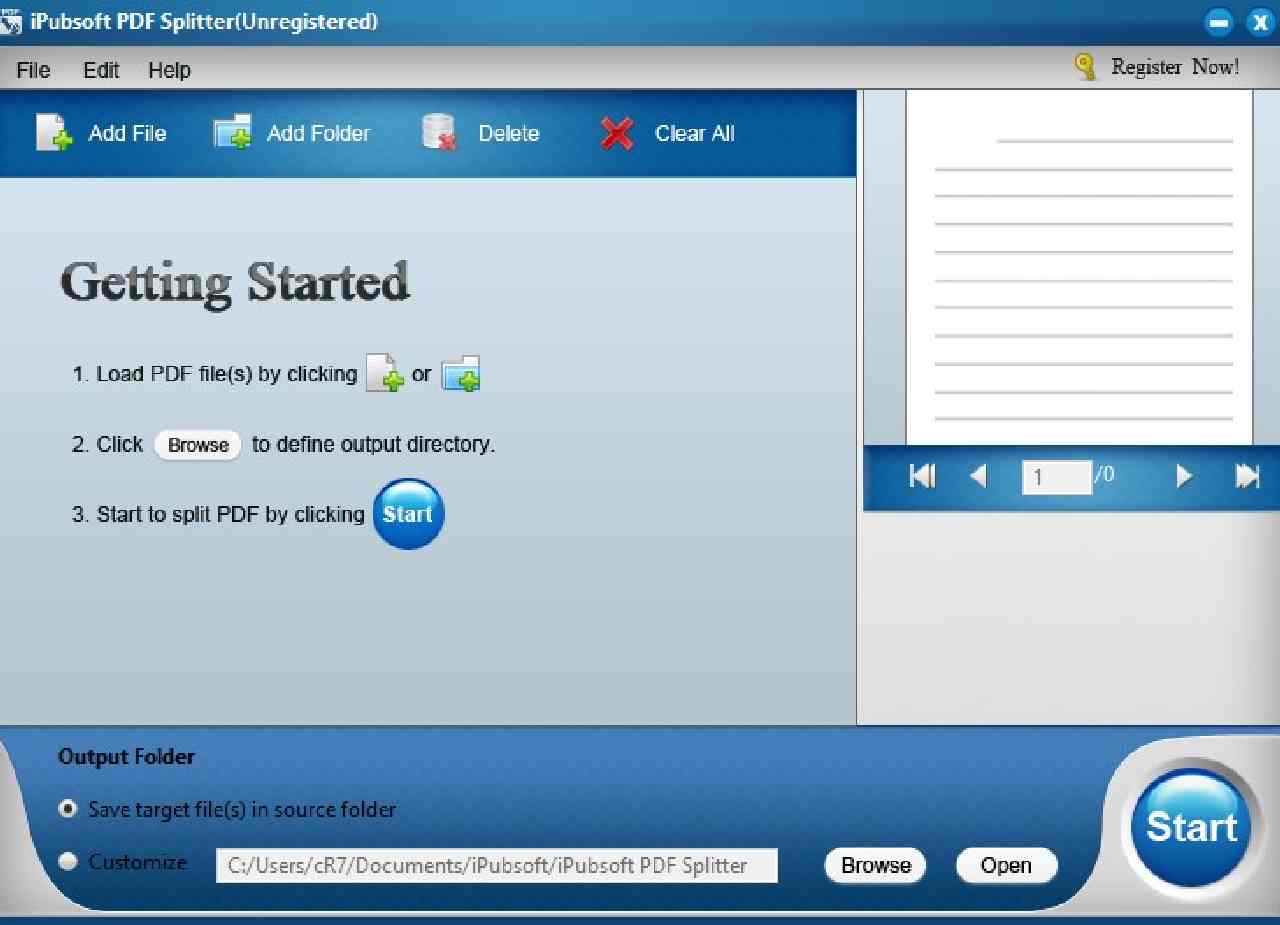Click the Clear All red X icon

tap(617, 134)
